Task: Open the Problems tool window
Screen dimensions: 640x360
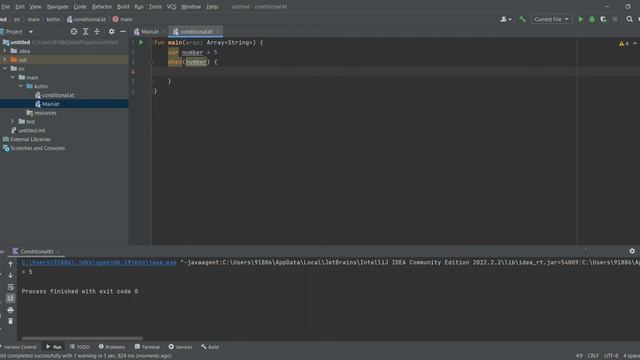Action: tap(112, 347)
